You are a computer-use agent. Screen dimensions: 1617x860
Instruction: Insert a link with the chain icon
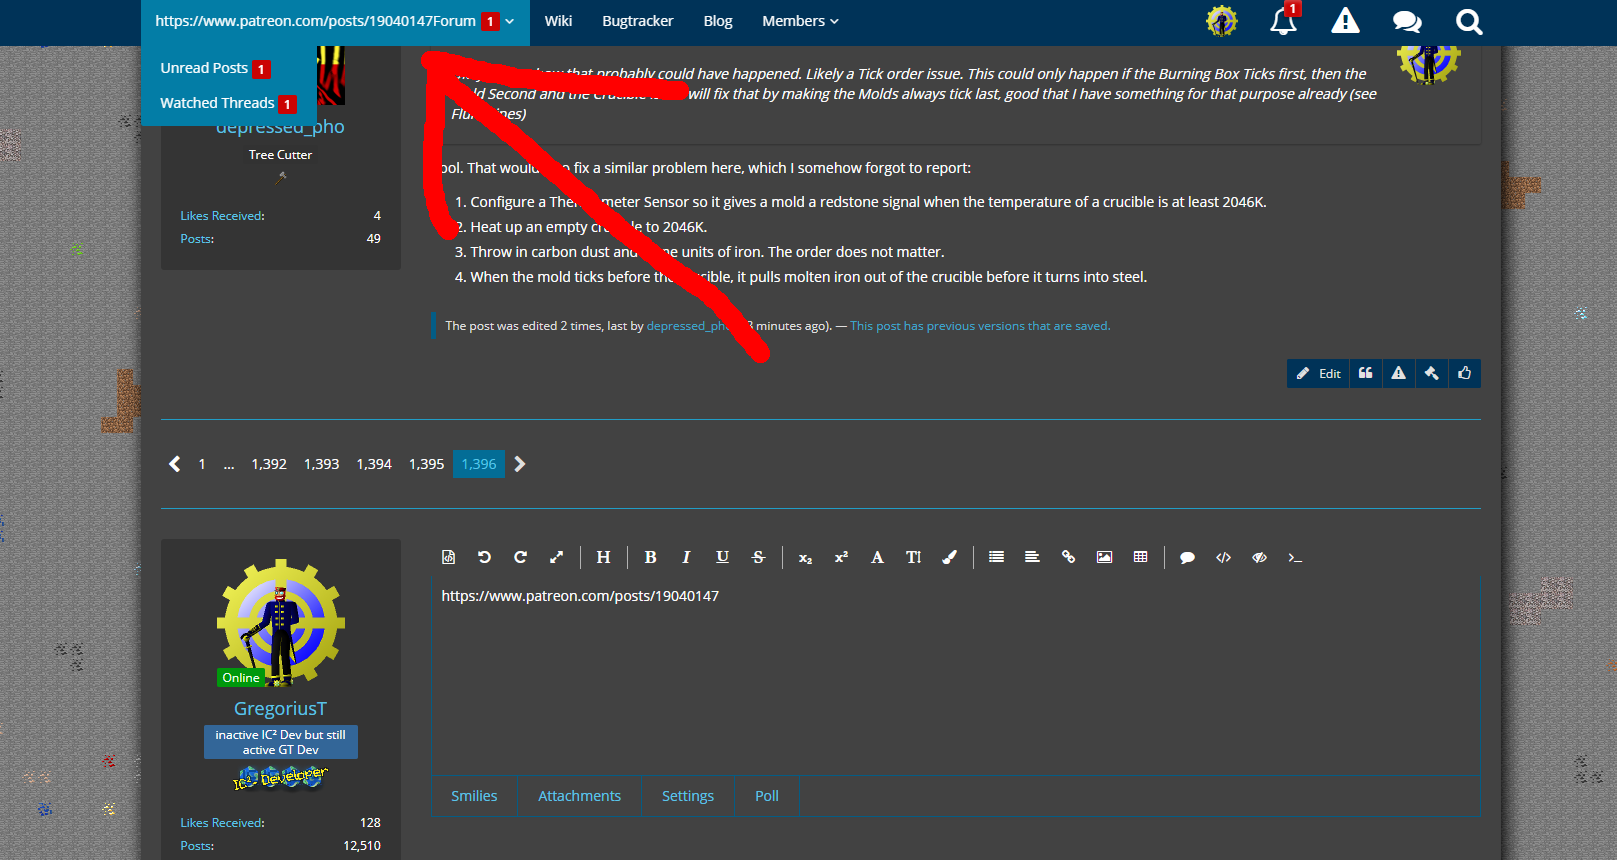[x=1068, y=557]
